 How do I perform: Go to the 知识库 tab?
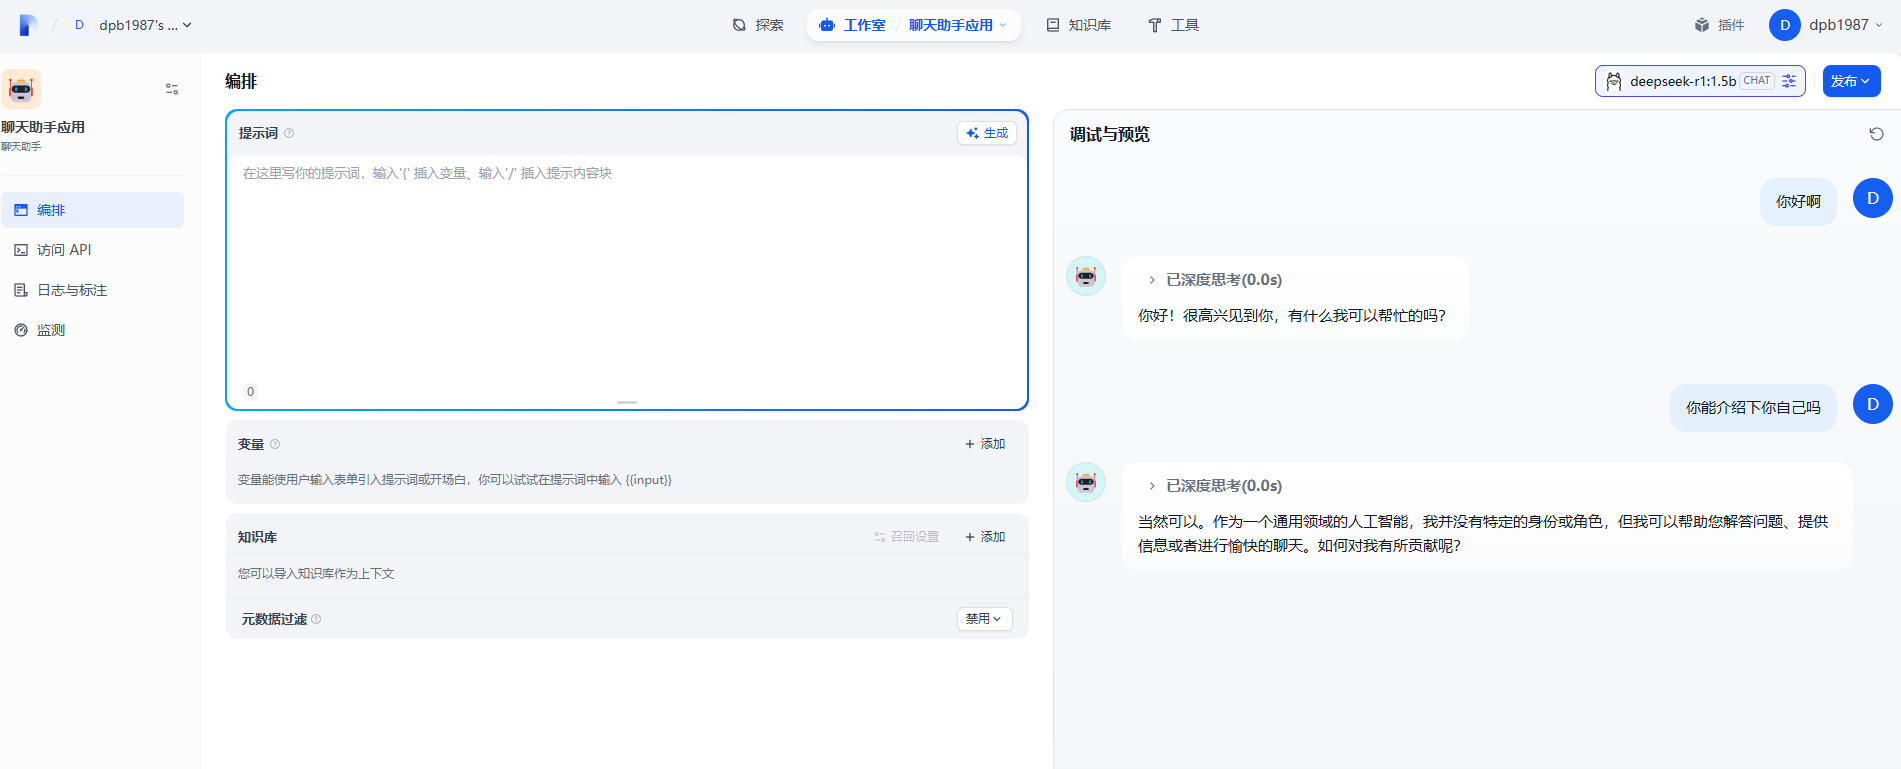click(x=1078, y=25)
